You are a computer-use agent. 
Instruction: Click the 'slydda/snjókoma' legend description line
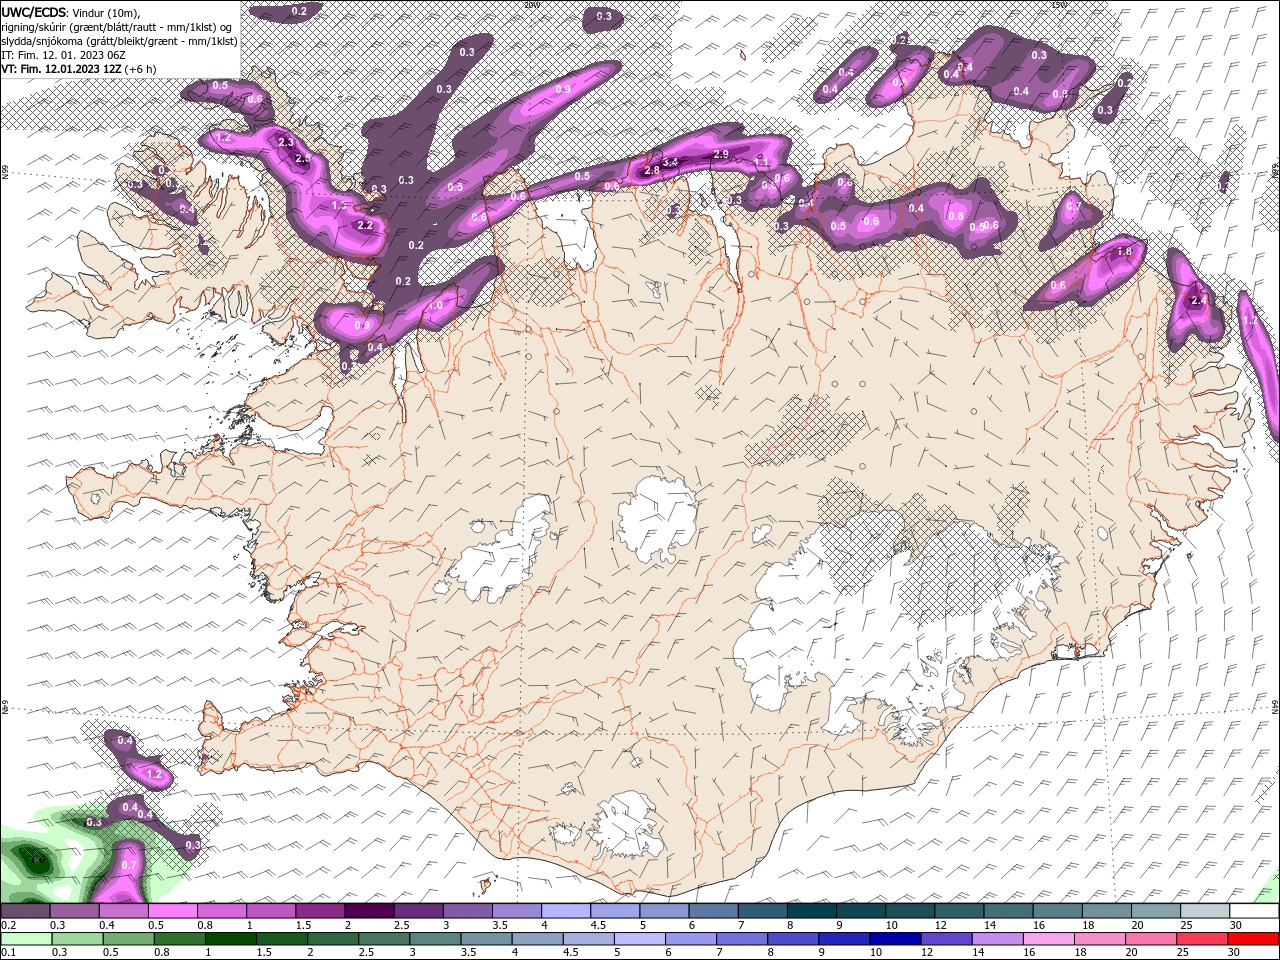tap(119, 41)
